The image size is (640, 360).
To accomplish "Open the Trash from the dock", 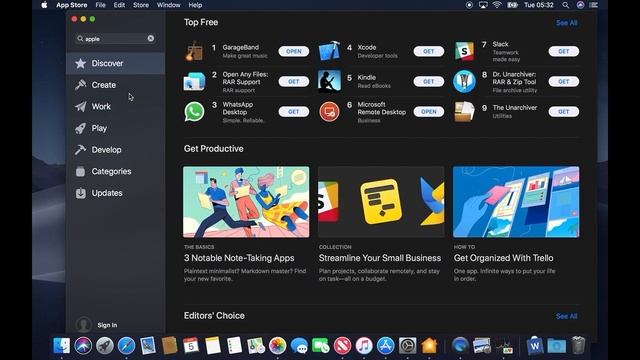I will click(578, 346).
